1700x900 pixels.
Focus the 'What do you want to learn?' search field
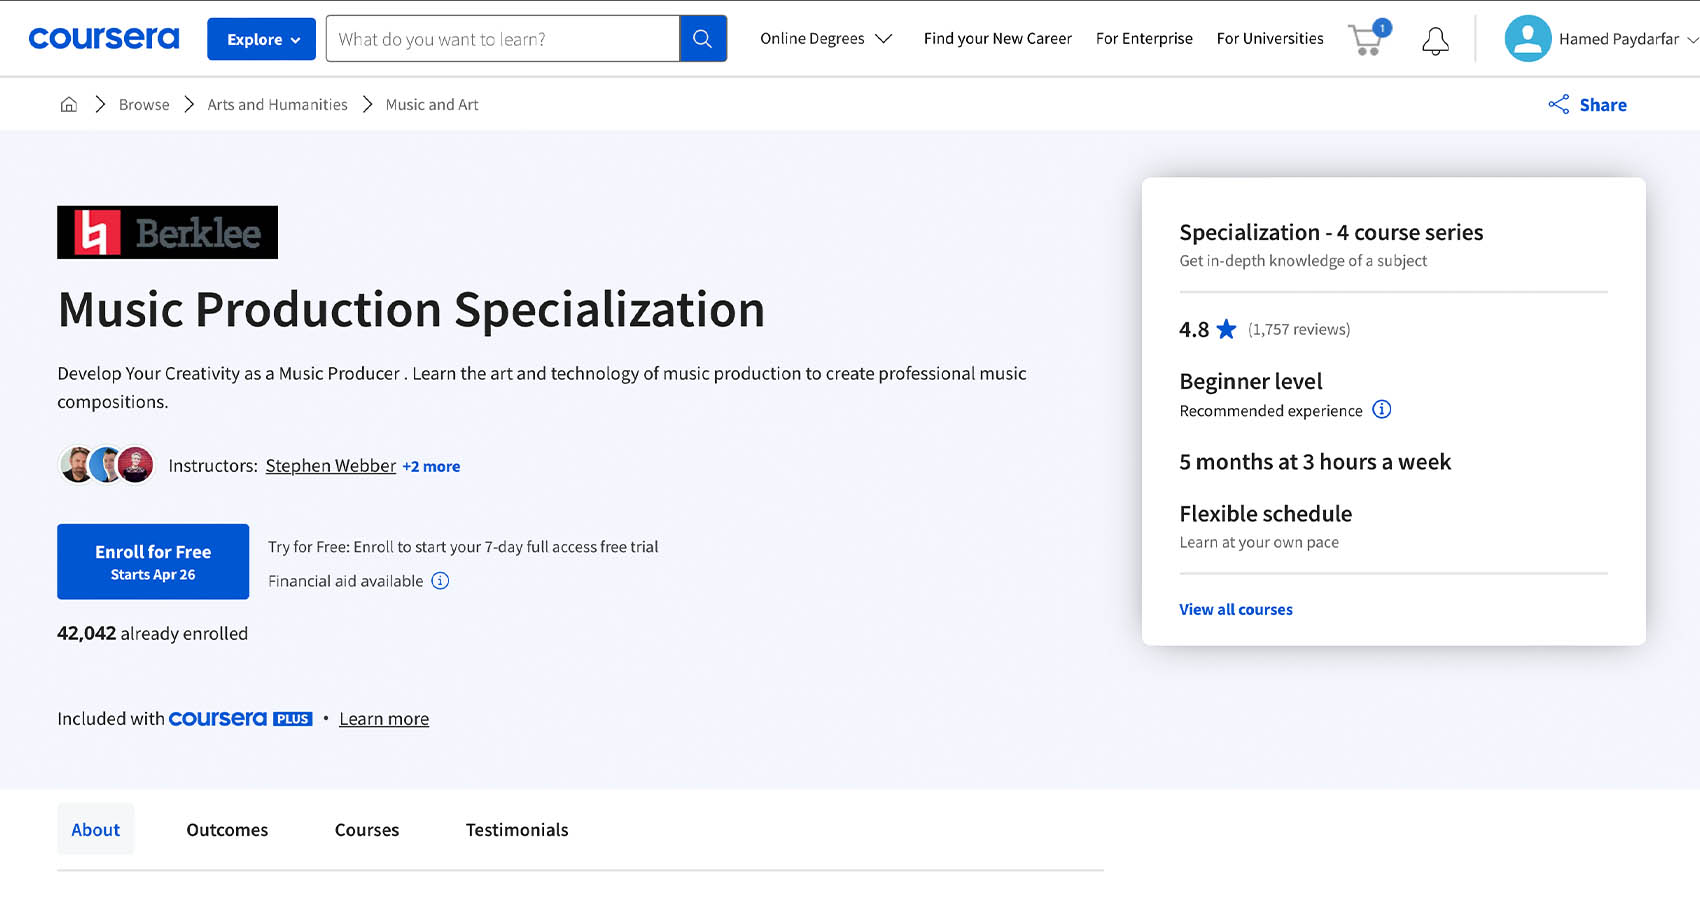point(503,39)
